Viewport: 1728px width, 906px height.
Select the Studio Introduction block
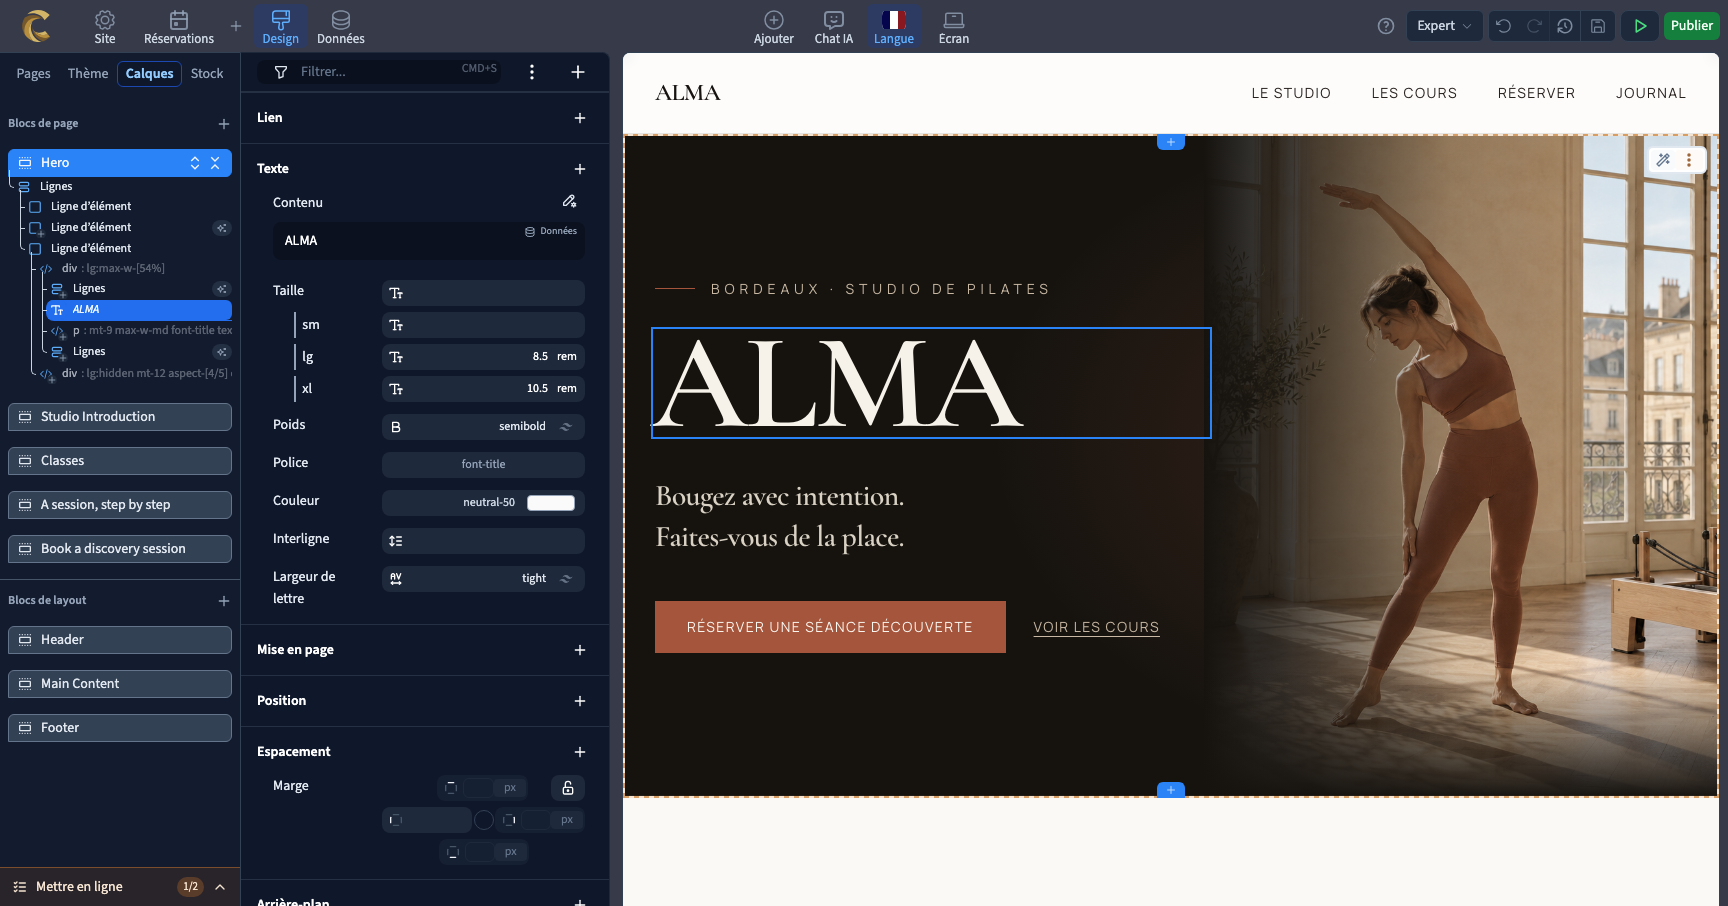(120, 417)
